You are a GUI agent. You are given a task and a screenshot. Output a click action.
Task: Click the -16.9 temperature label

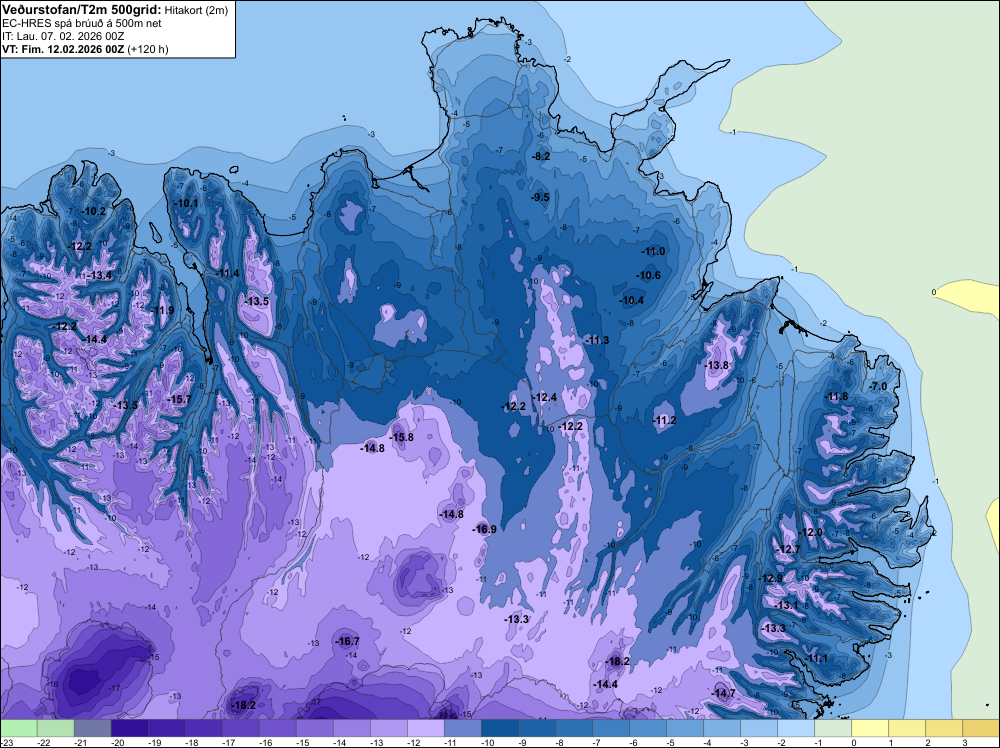[484, 529]
